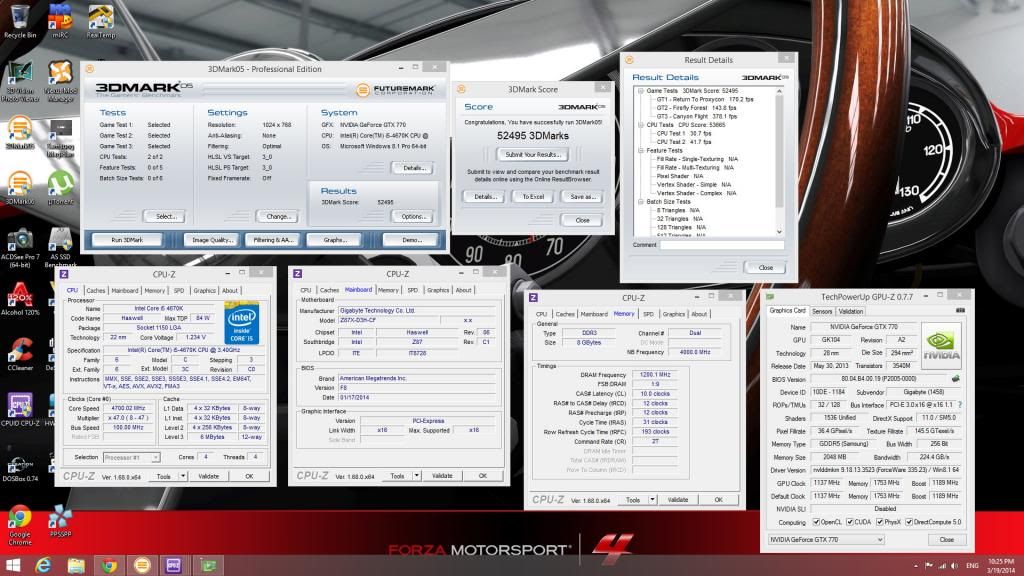Viewport: 1024px width, 576px height.
Task: Switch to Validation tab in GPU-Z
Action: (851, 312)
